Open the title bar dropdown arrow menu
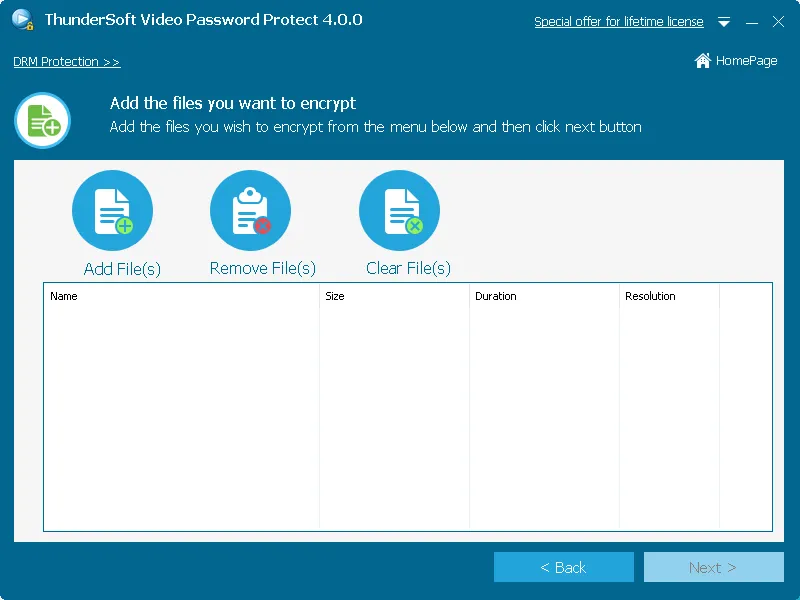Screen dimensions: 800x600 click(x=724, y=22)
